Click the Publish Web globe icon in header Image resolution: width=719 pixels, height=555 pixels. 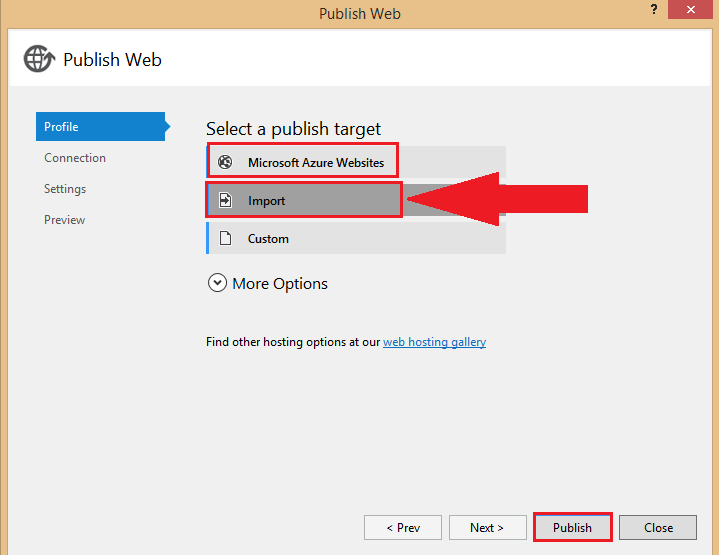[x=40, y=59]
